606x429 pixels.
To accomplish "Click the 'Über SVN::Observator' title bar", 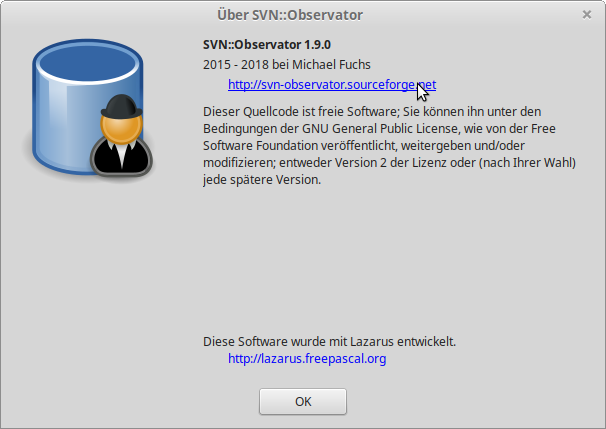I will point(290,15).
